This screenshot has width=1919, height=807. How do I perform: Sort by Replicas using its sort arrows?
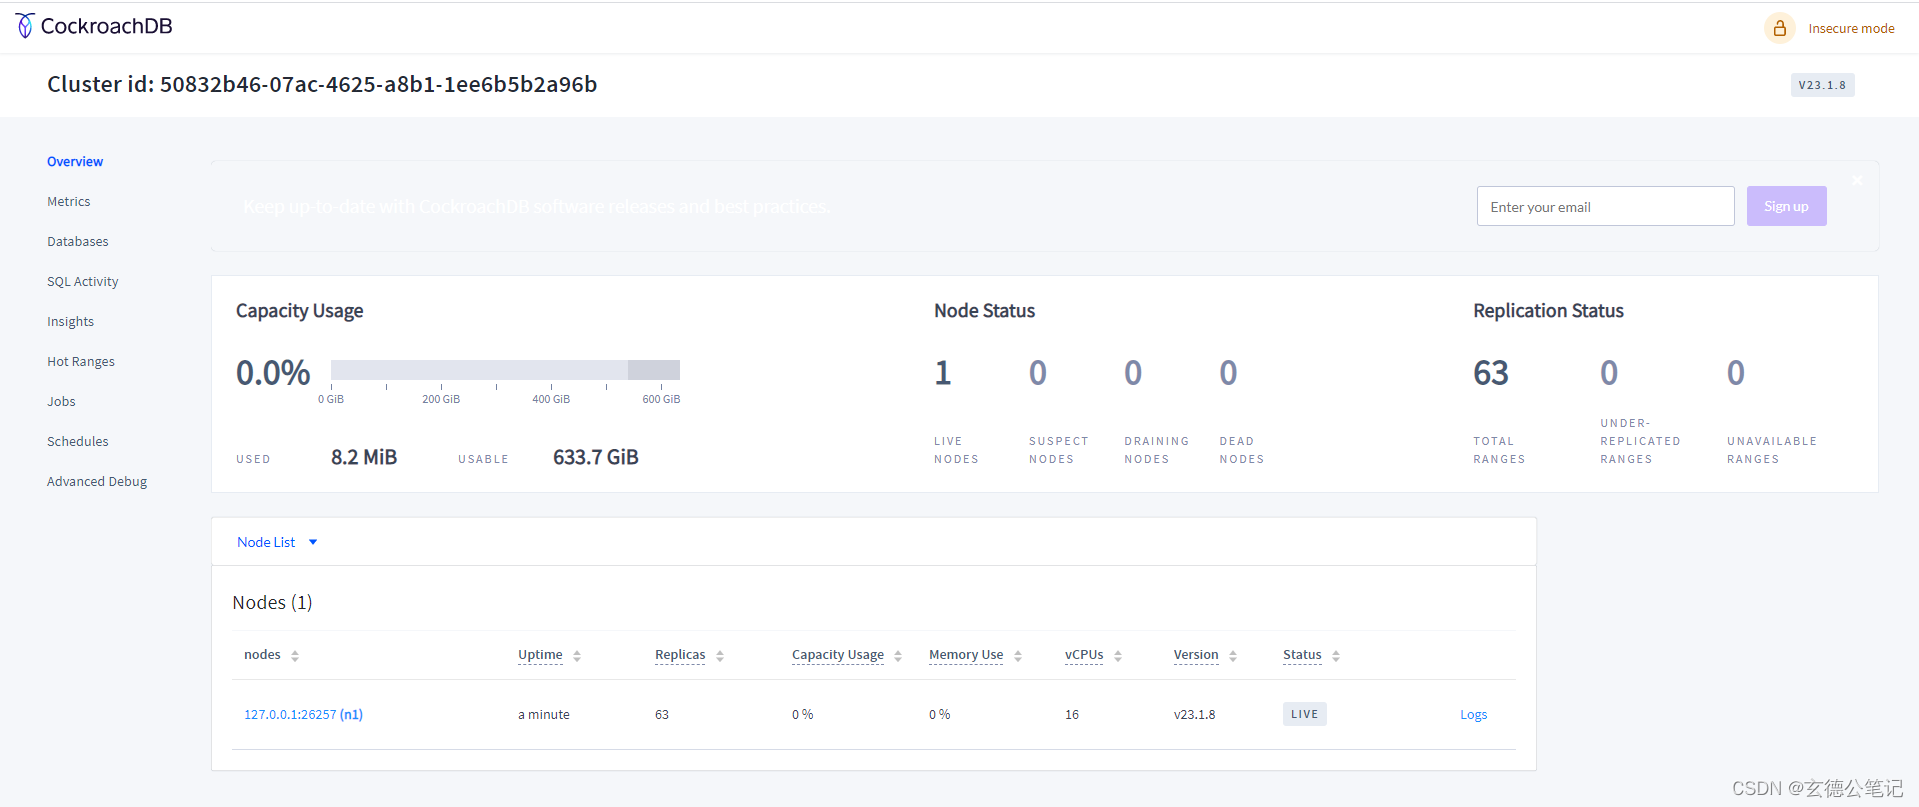[x=720, y=656]
